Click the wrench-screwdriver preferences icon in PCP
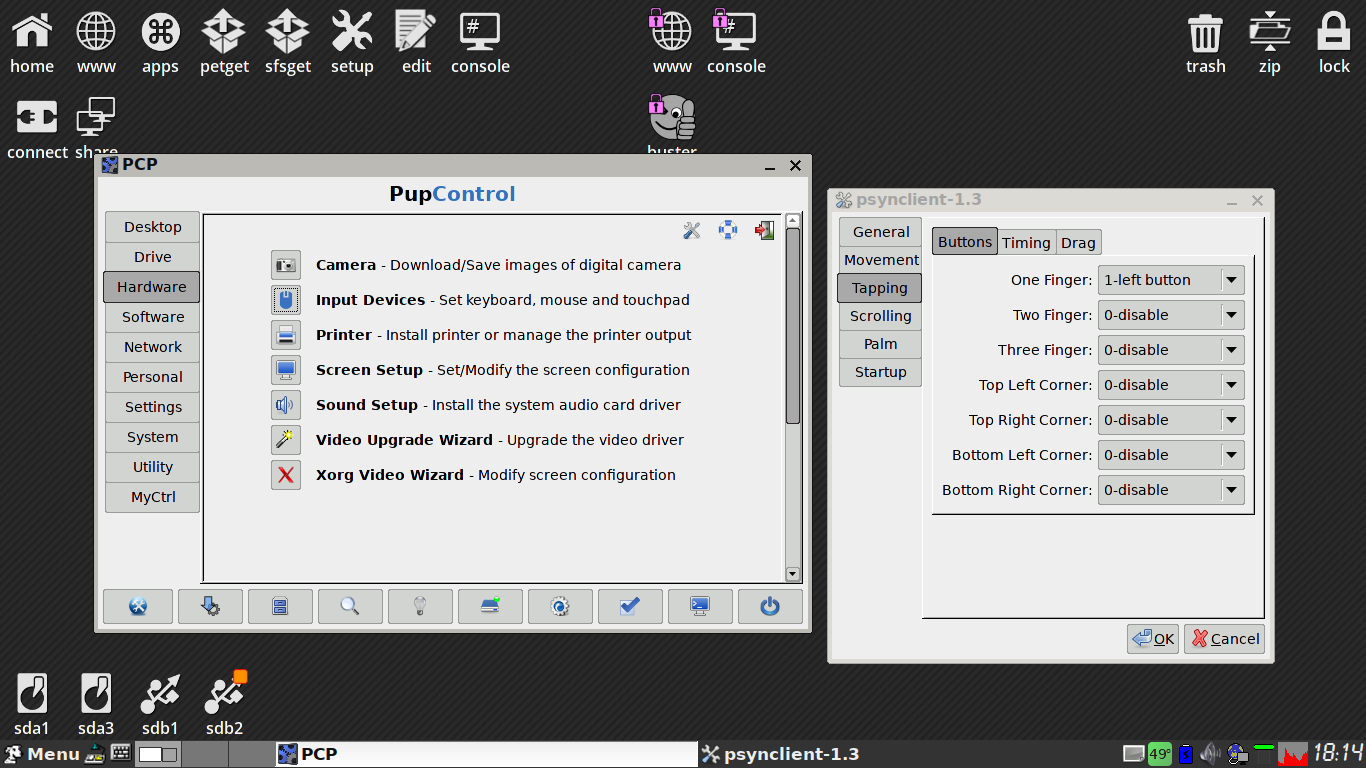1366x768 pixels. point(692,231)
